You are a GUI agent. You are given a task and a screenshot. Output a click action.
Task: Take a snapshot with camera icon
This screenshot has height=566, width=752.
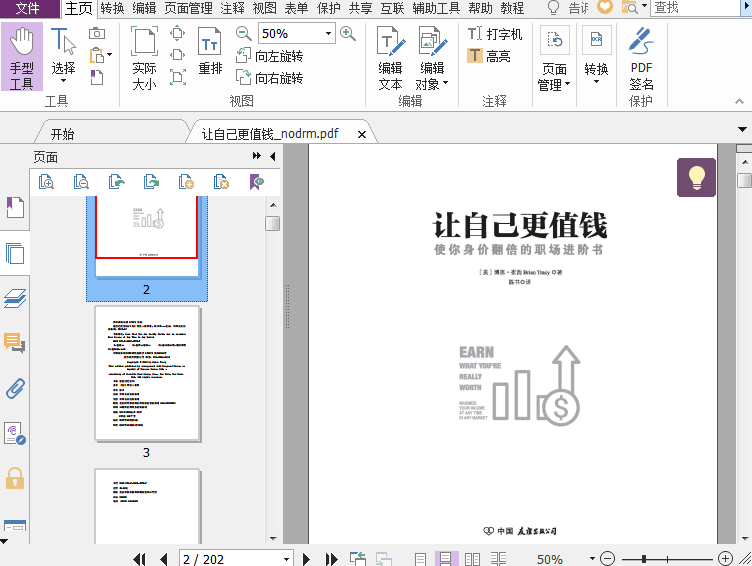97,33
